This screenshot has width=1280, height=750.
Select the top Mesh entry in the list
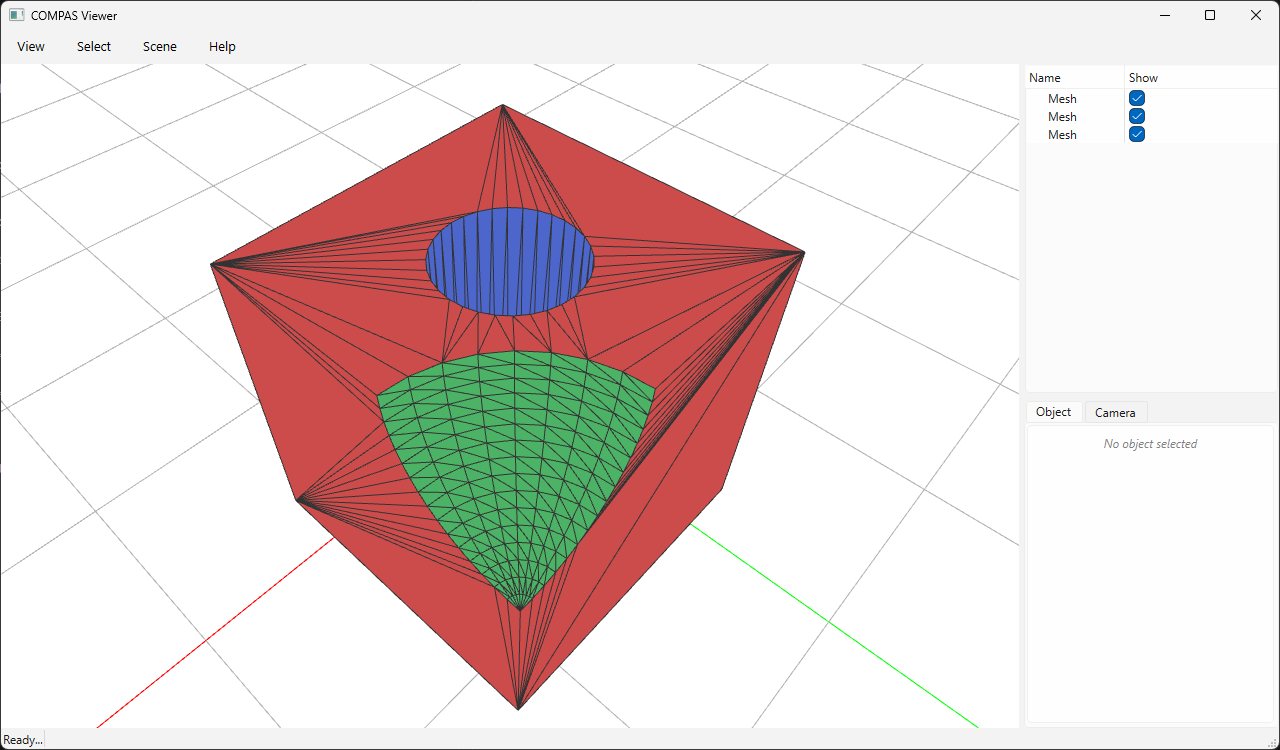(1062, 98)
